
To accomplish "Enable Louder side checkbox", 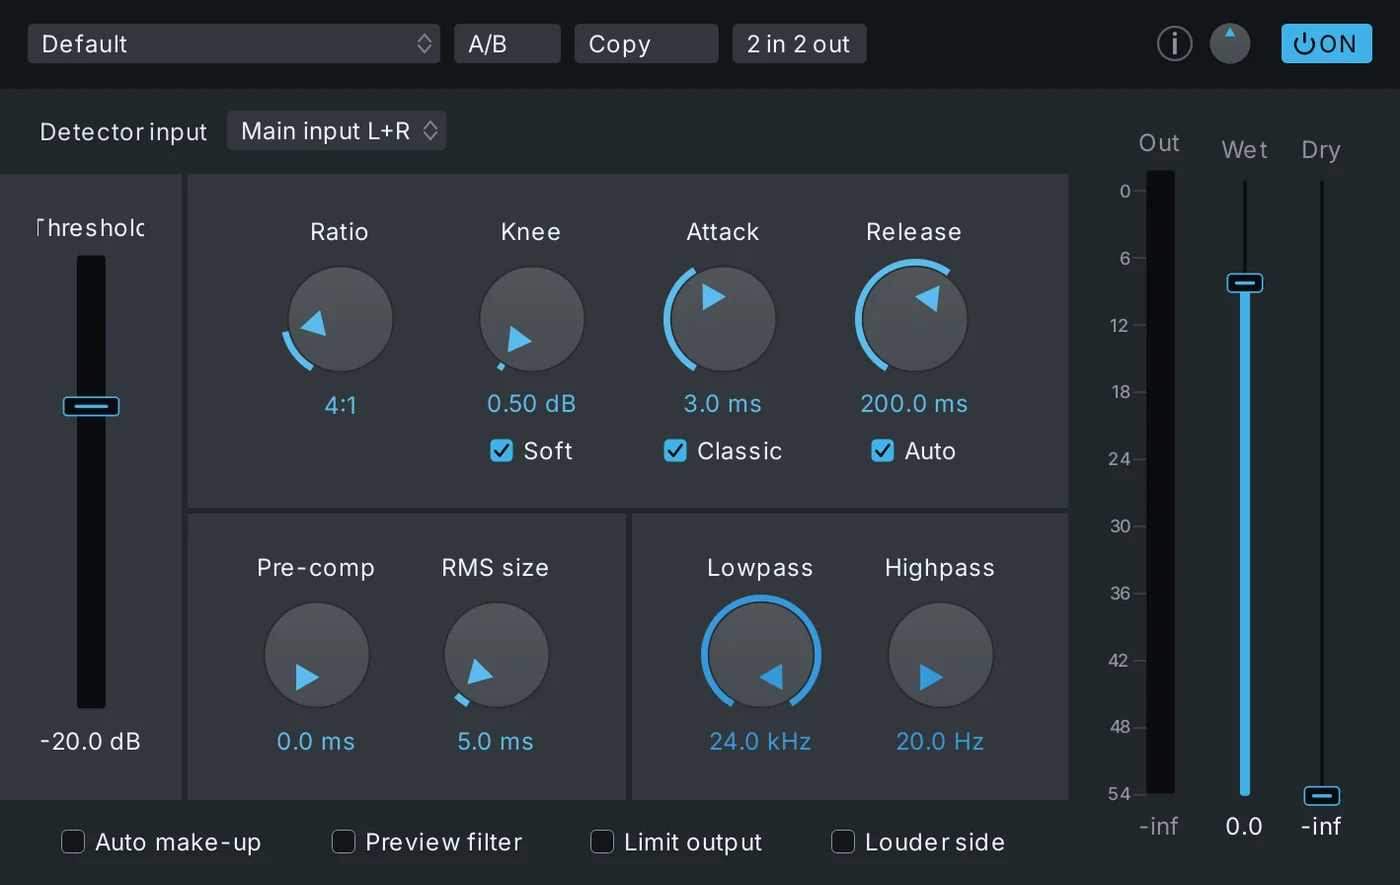I will point(843,842).
